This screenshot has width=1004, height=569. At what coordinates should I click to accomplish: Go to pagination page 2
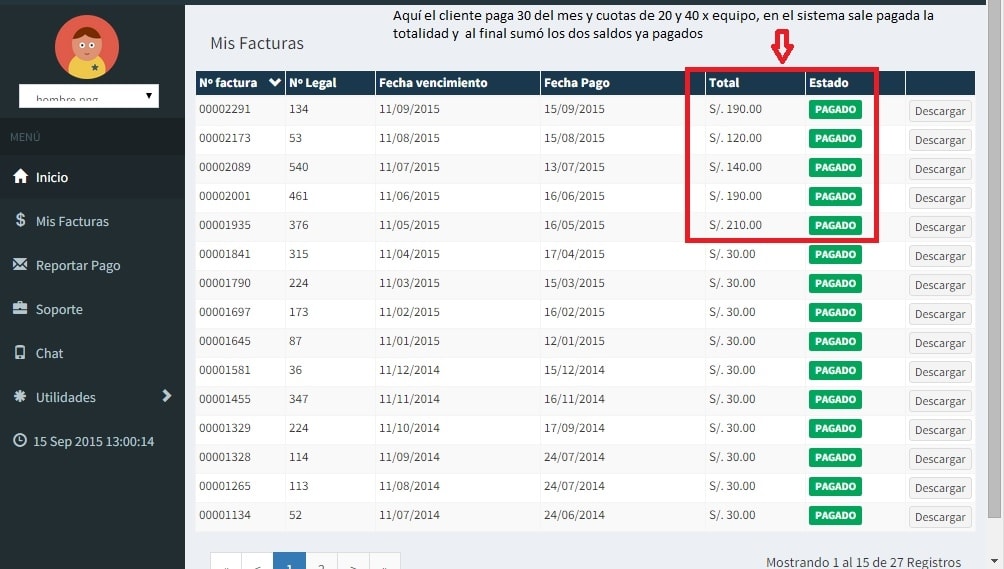[x=321, y=561]
